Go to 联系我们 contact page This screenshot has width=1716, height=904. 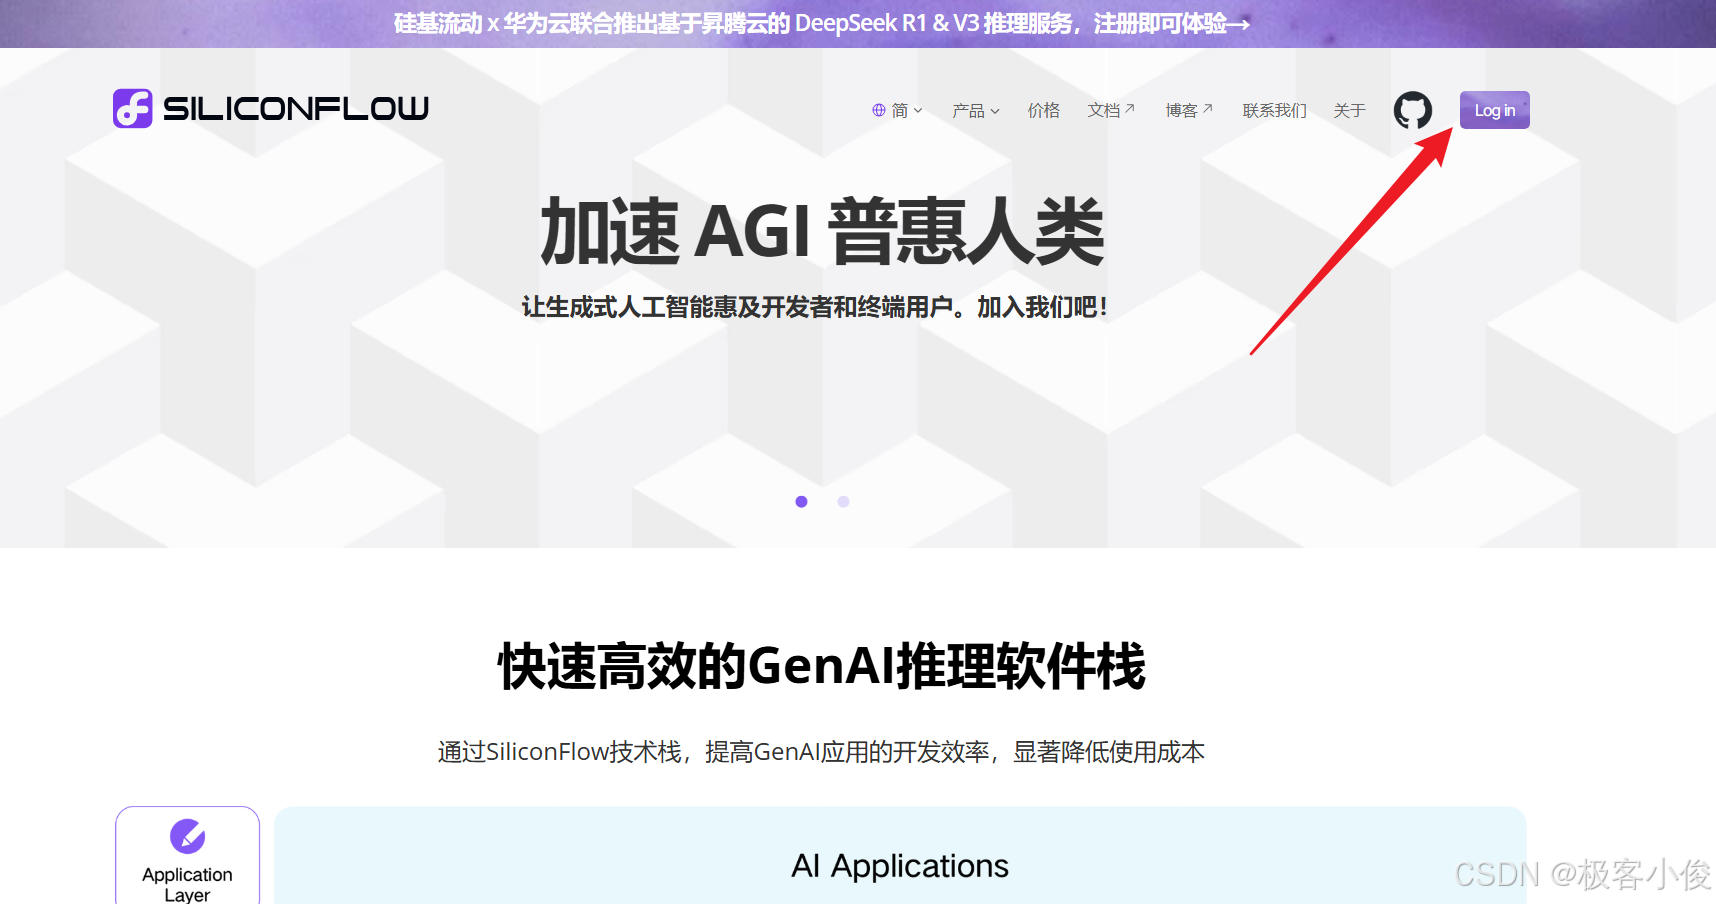coord(1274,110)
